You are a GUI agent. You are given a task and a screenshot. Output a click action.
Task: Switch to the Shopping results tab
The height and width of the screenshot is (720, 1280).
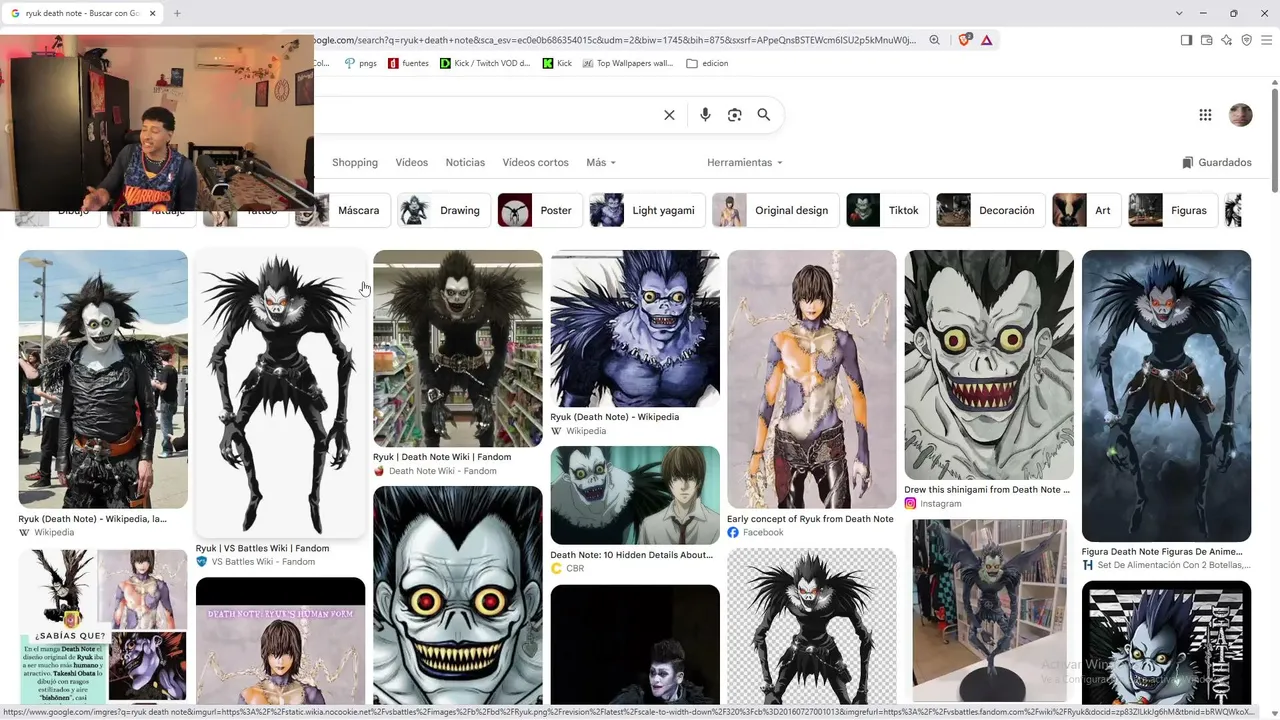click(x=355, y=162)
